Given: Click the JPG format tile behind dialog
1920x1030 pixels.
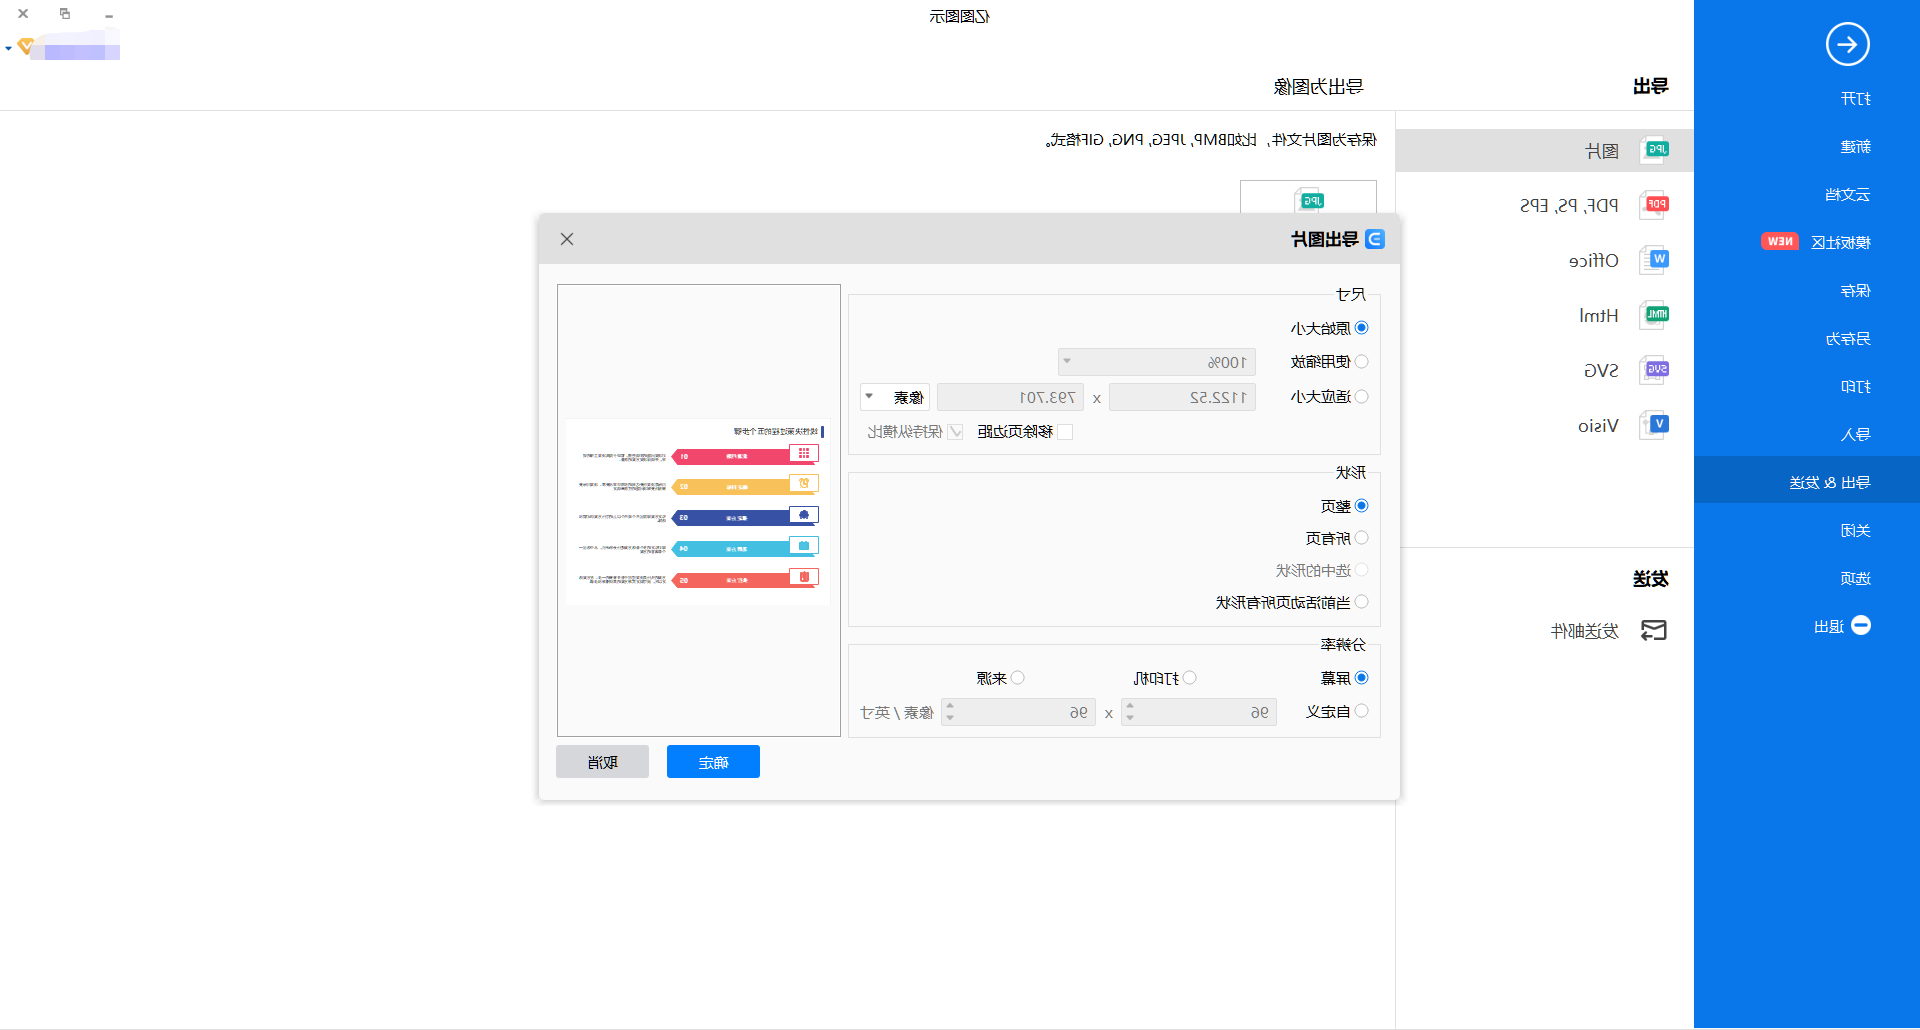Looking at the screenshot, I should pyautogui.click(x=1309, y=198).
